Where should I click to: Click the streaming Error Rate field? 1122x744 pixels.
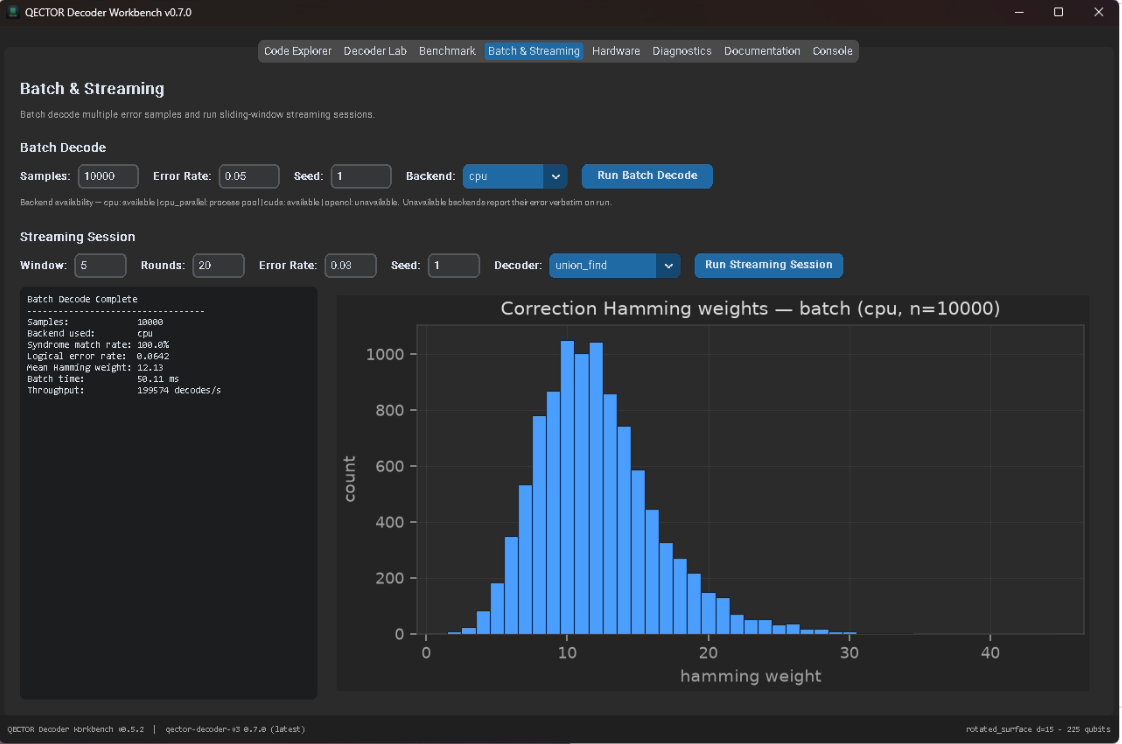click(351, 266)
